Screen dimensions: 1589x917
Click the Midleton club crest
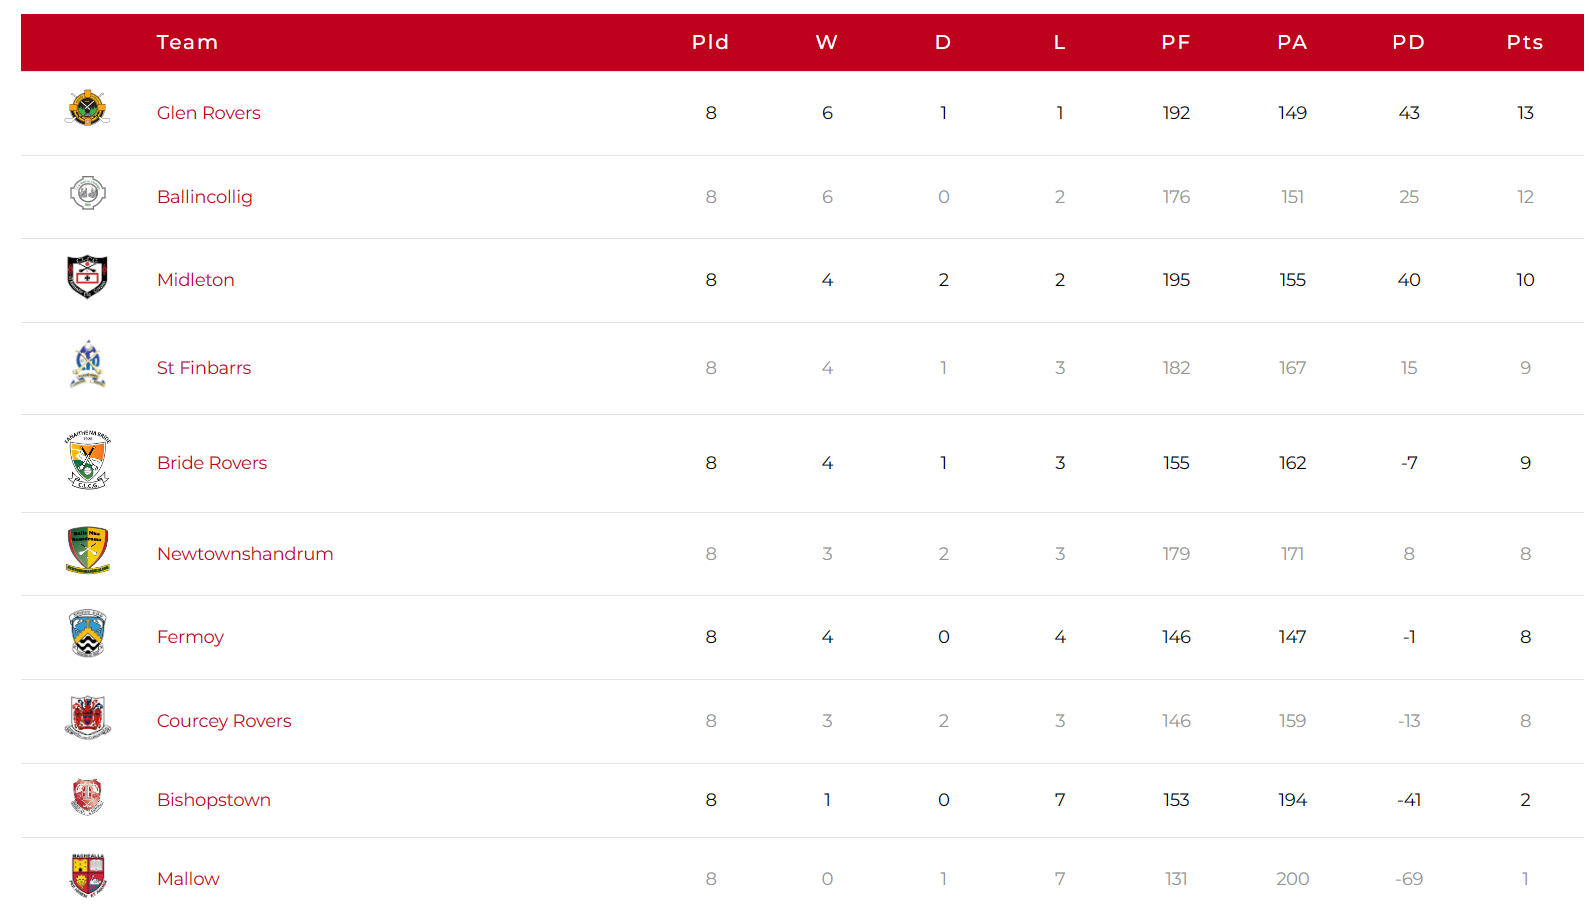[87, 277]
